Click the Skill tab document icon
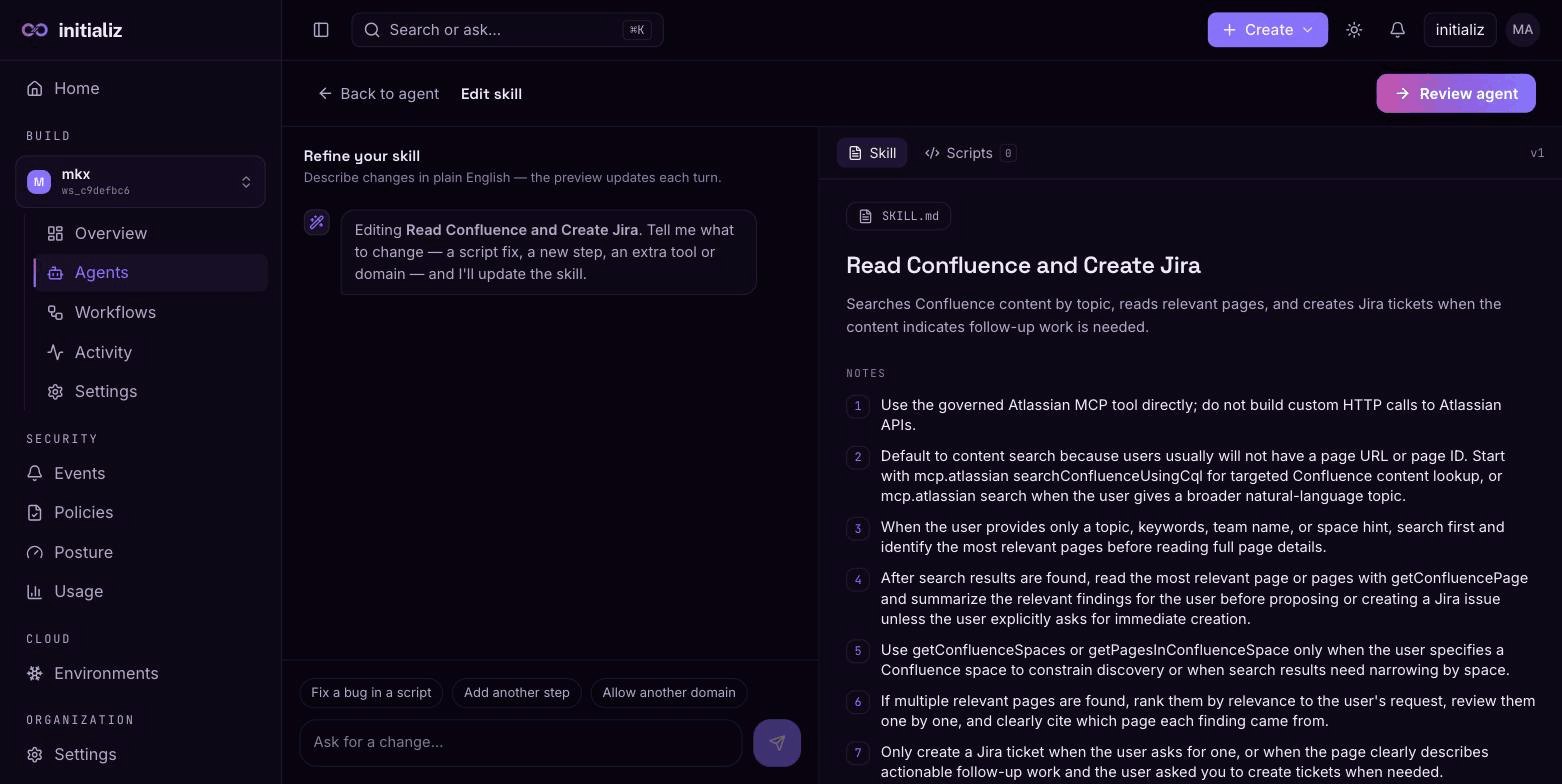This screenshot has width=1562, height=784. pyautogui.click(x=855, y=153)
